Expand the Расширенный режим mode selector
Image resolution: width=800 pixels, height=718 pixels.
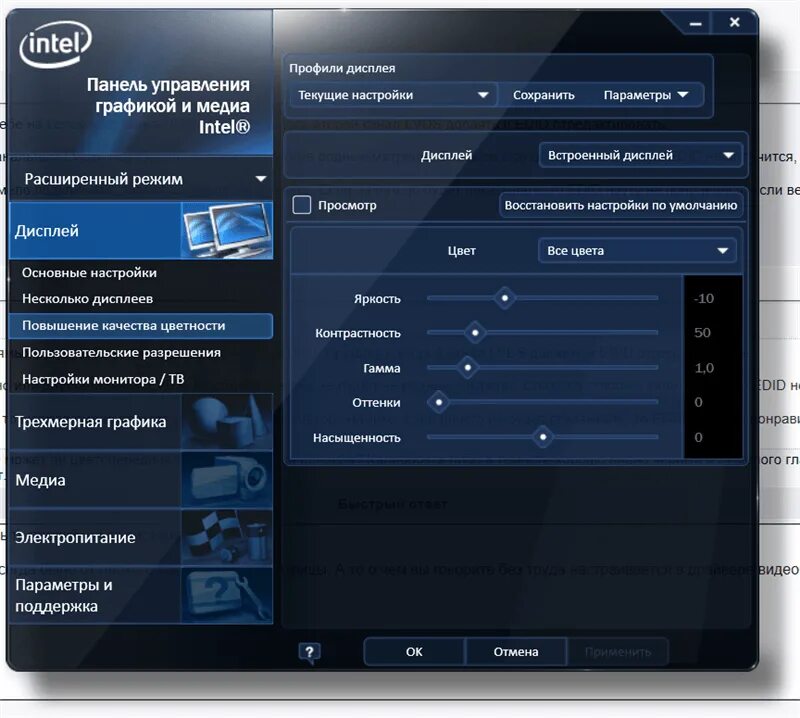pyautogui.click(x=141, y=179)
